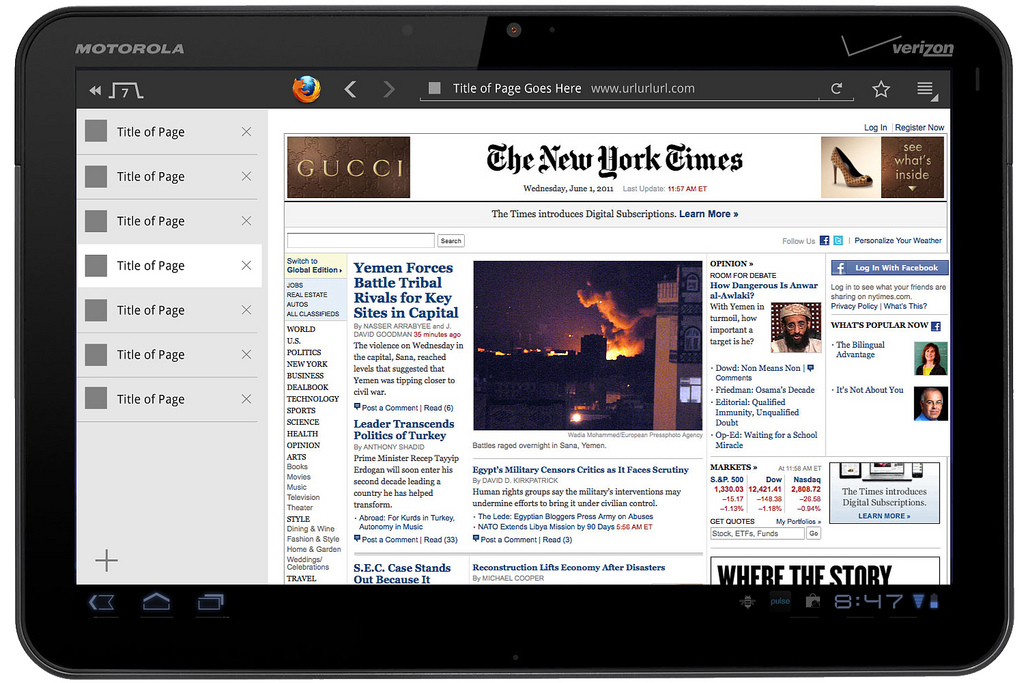Tap the 8:47 clock in status bar
Image resolution: width=1024 pixels, height=683 pixels.
point(869,601)
